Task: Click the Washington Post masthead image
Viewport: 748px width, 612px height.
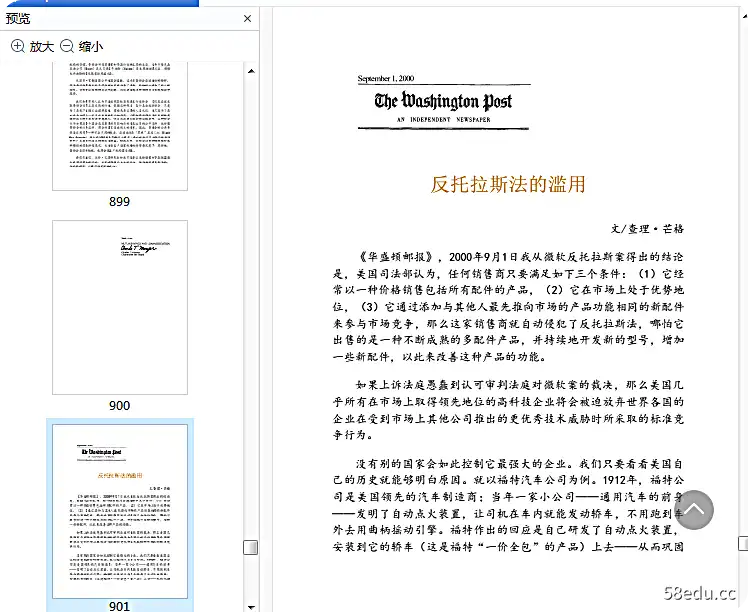Action: coord(444,106)
